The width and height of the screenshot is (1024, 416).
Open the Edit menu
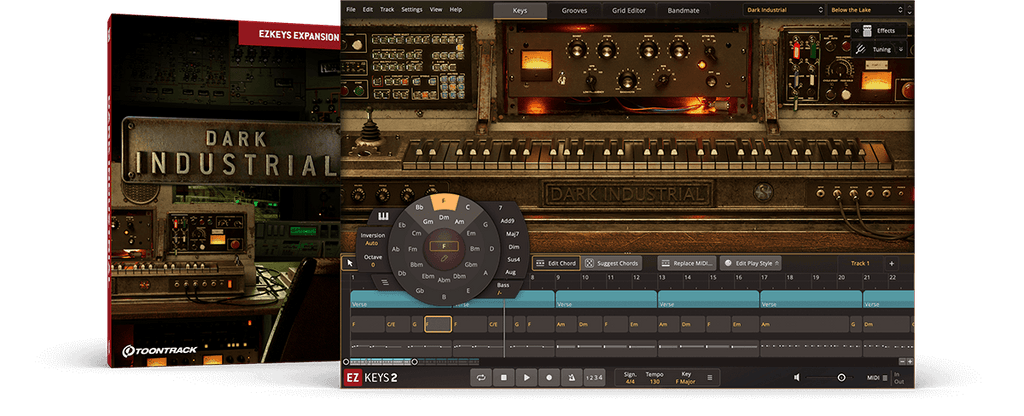click(368, 10)
